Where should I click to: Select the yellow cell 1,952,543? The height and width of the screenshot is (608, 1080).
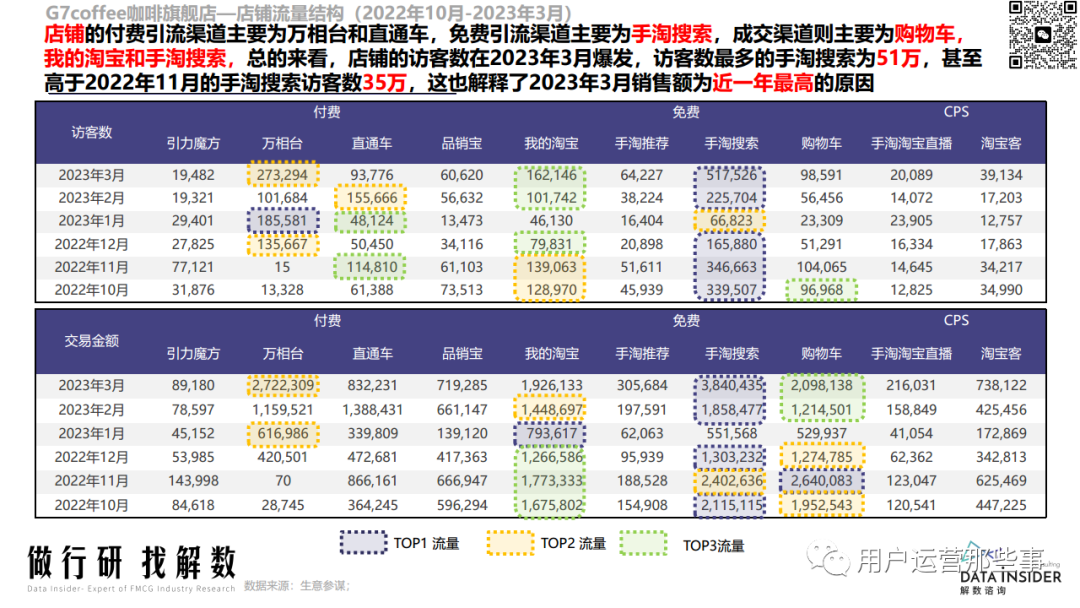tap(821, 505)
